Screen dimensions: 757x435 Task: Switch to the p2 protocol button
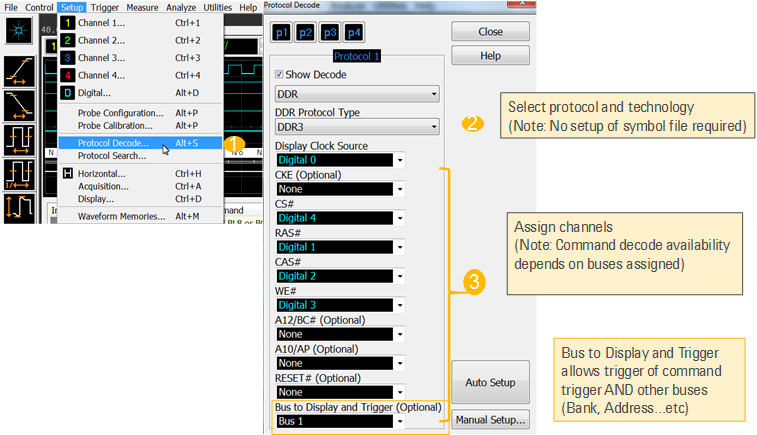coord(306,32)
